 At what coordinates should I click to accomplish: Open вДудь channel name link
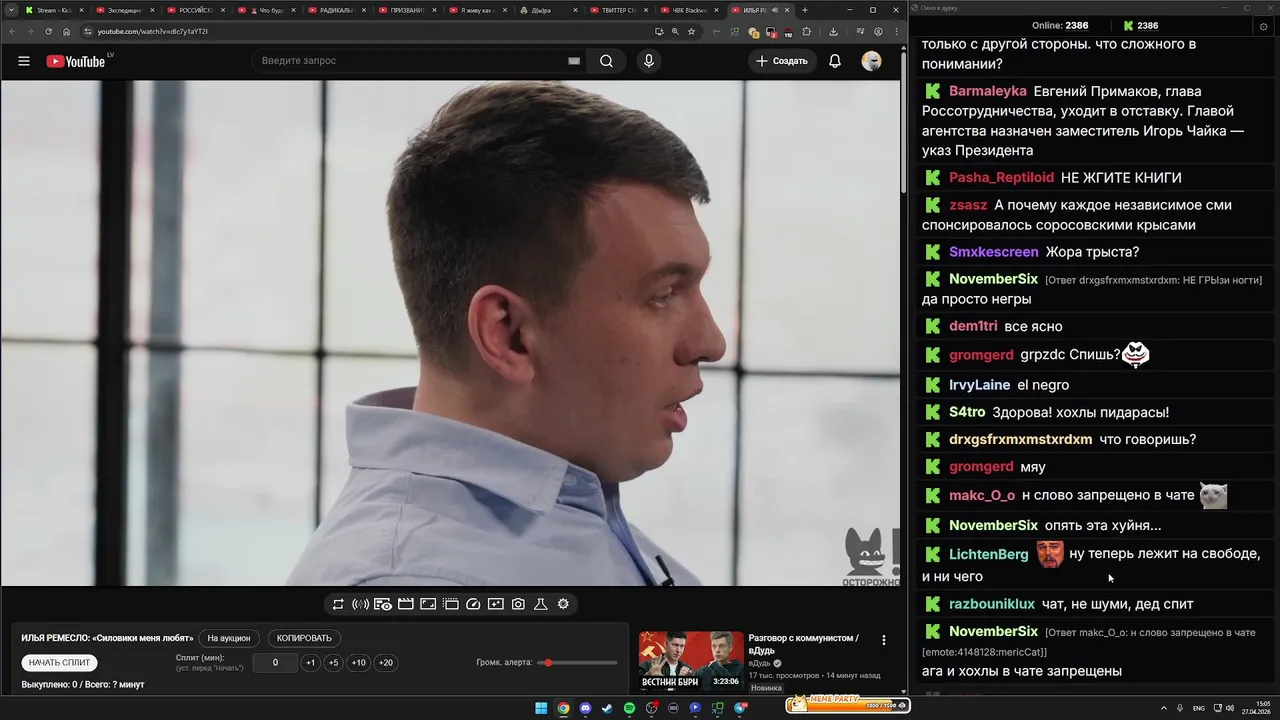[x=760, y=663]
